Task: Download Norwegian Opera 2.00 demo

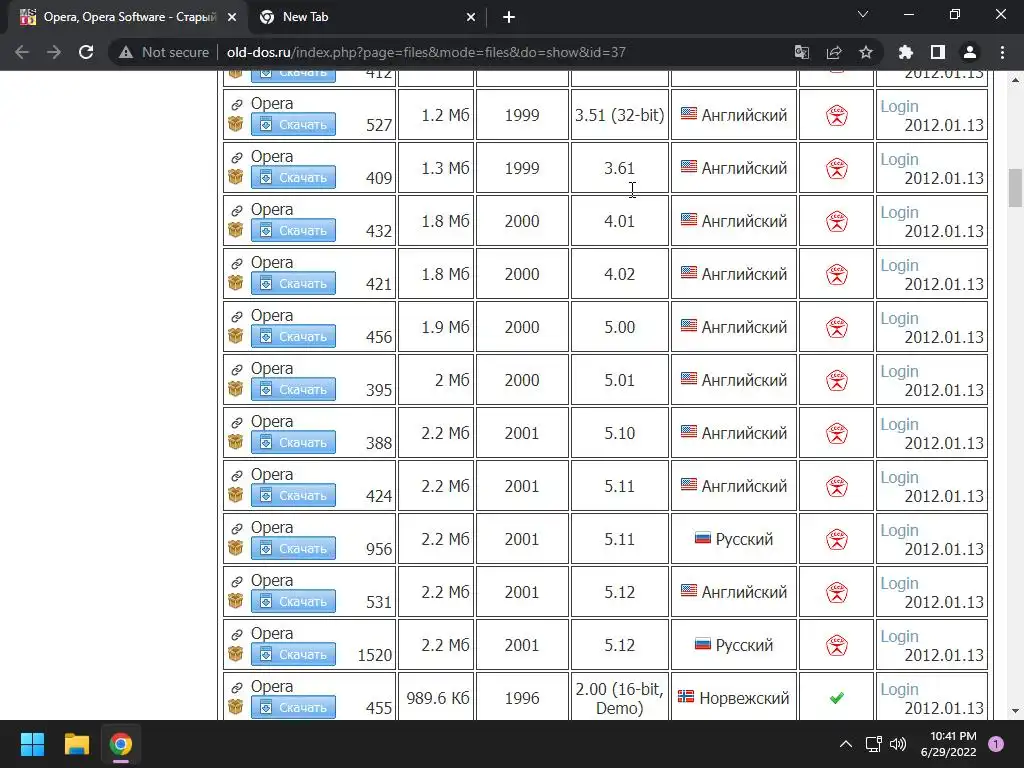Action: pos(293,707)
